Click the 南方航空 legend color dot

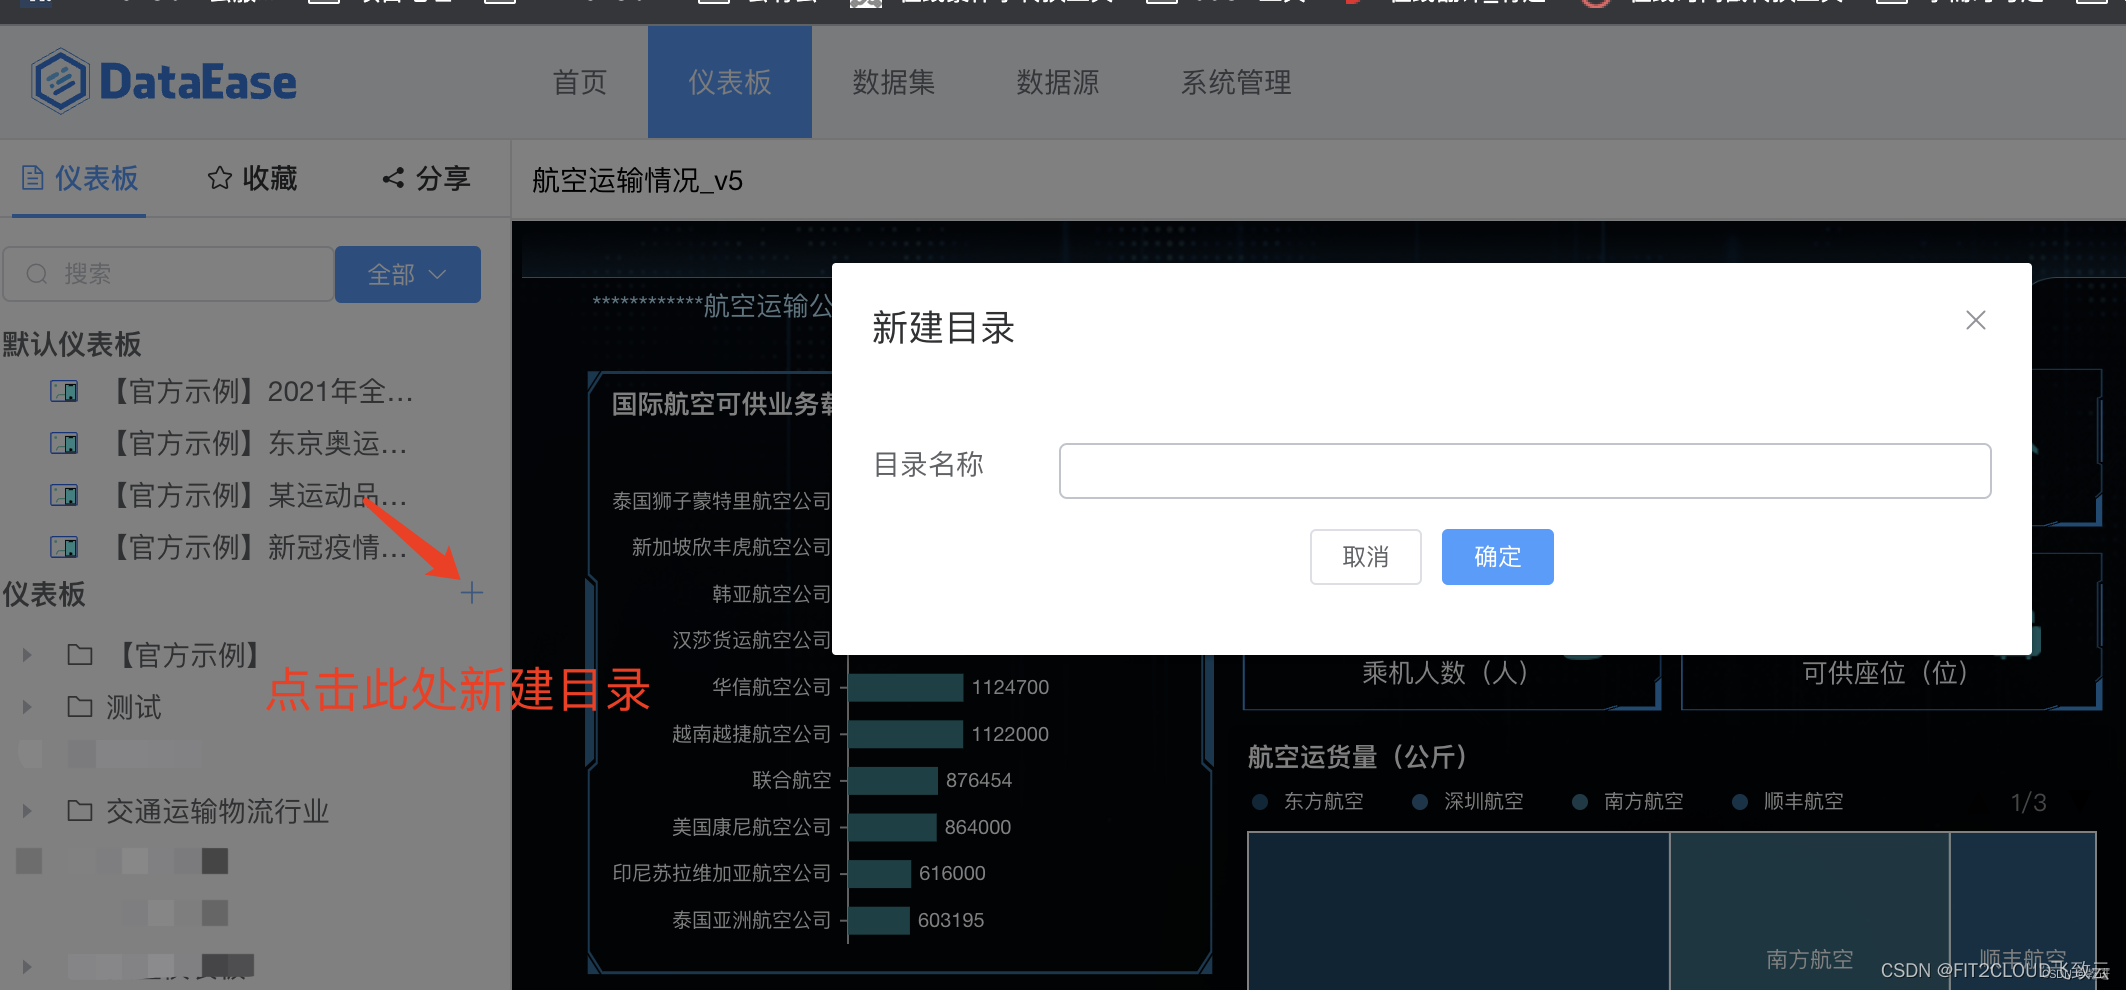[1580, 801]
